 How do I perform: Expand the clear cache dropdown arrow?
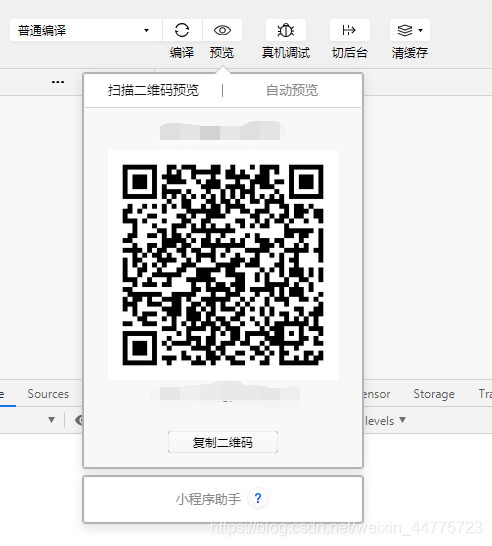click(x=421, y=30)
